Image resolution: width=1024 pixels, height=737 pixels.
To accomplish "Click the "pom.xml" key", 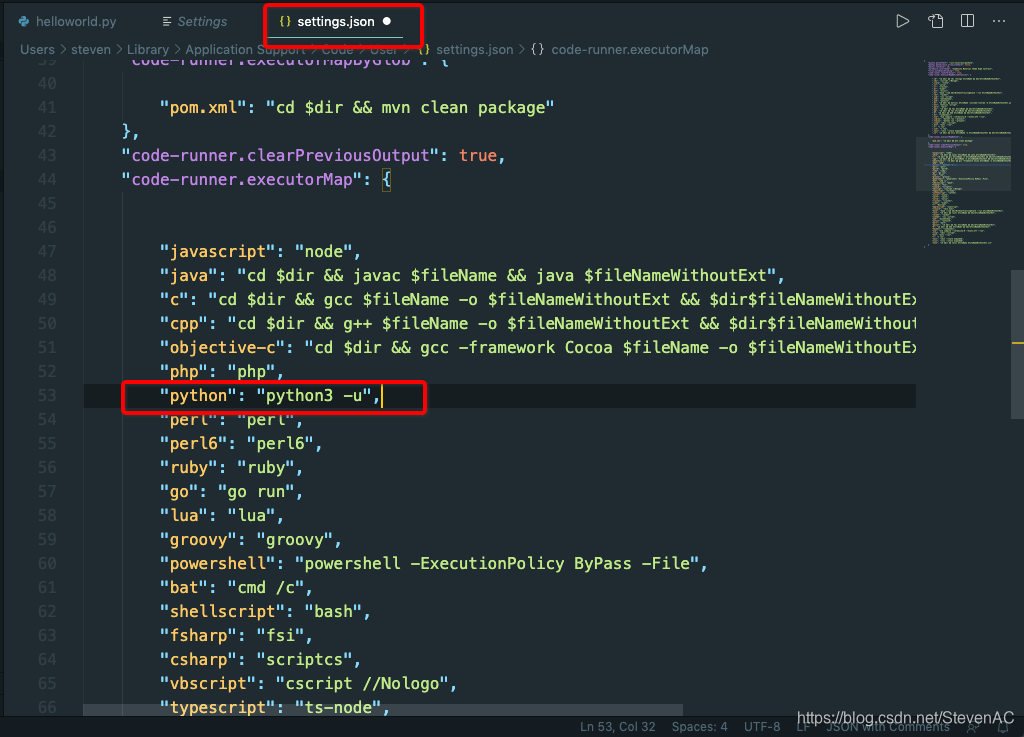I will click(203, 108).
